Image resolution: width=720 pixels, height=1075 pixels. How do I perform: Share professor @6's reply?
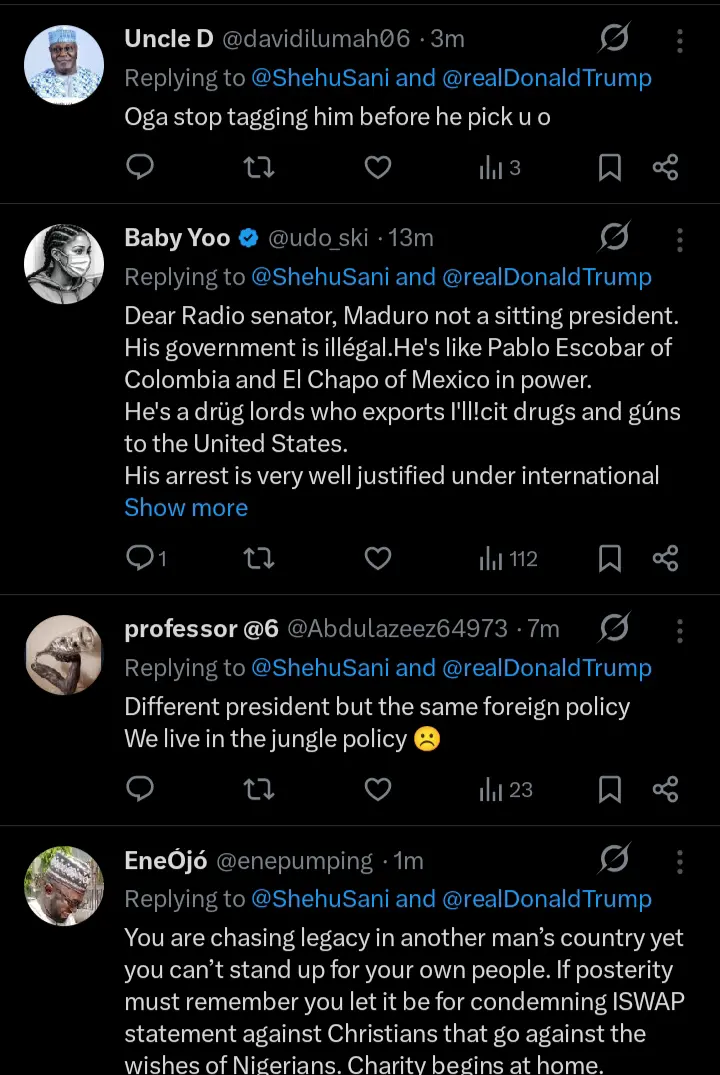(x=666, y=790)
